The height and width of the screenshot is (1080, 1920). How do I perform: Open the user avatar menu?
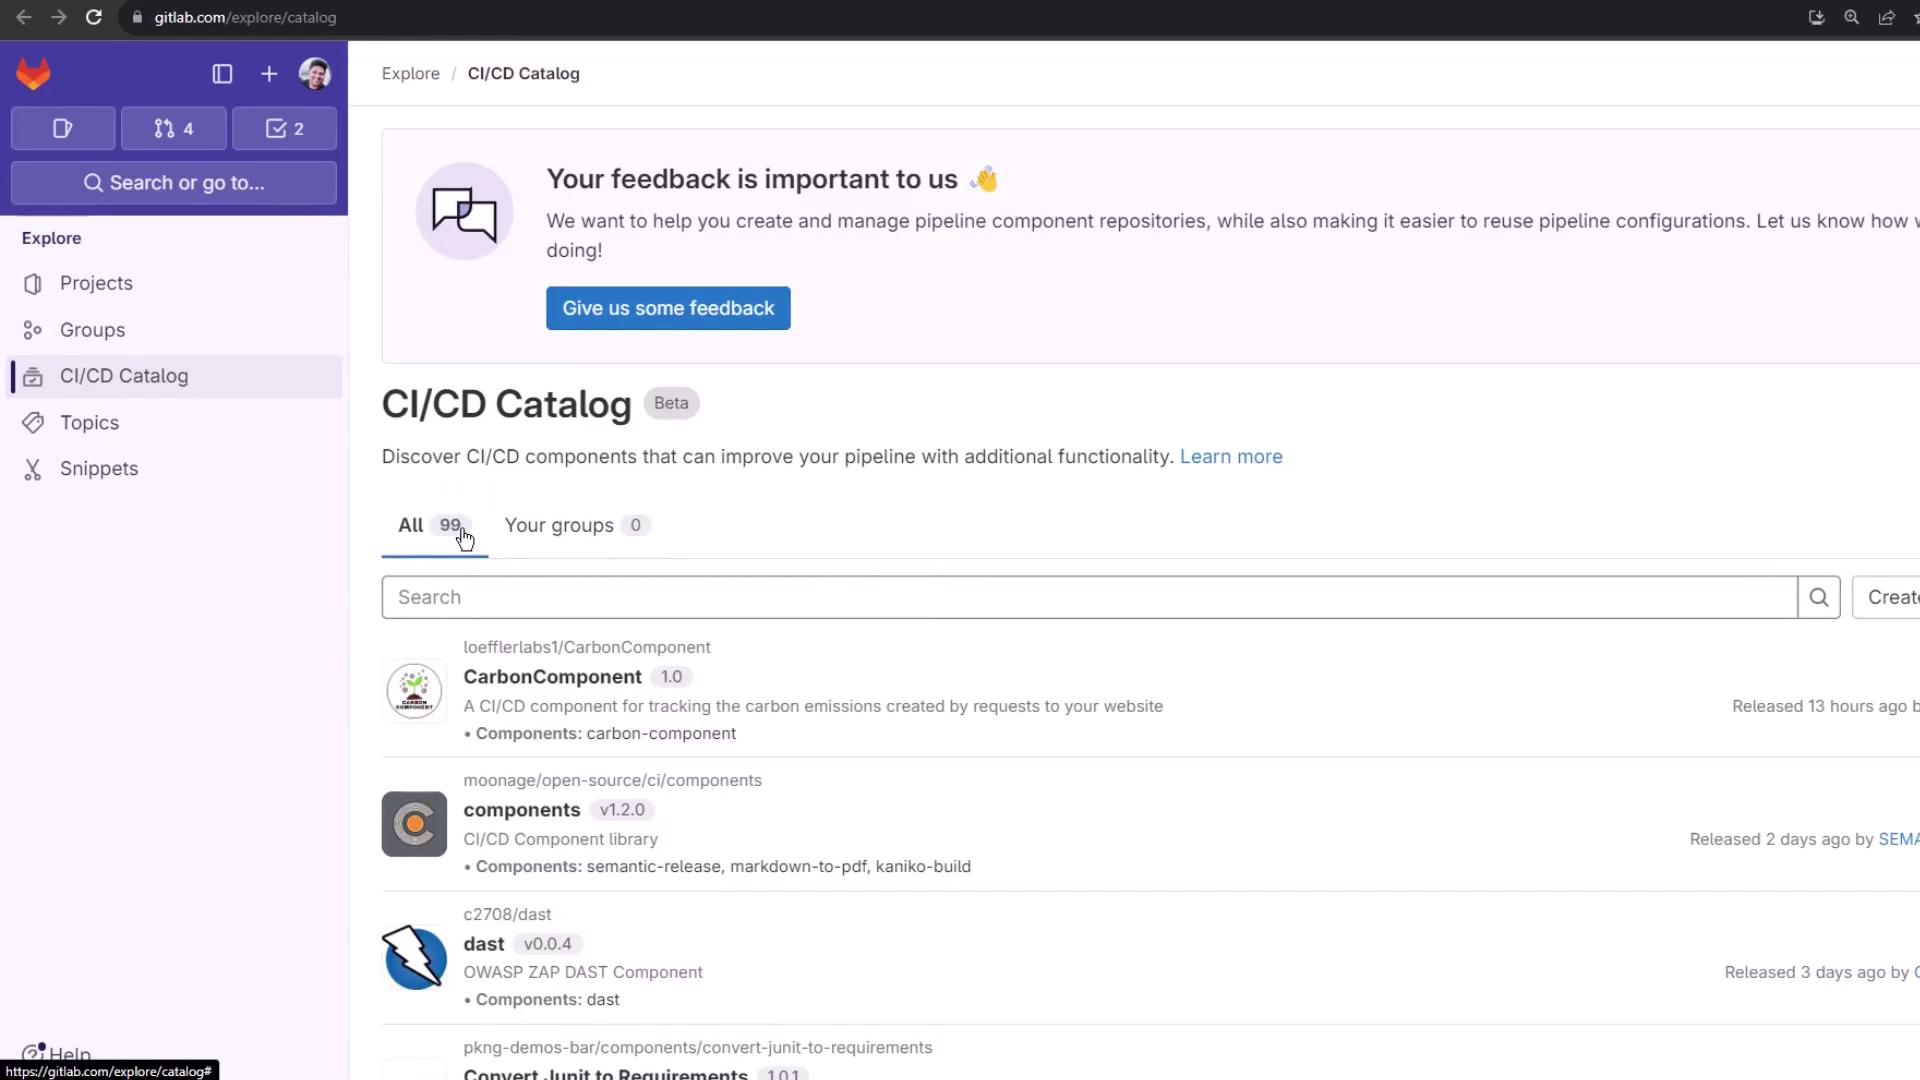click(x=315, y=74)
